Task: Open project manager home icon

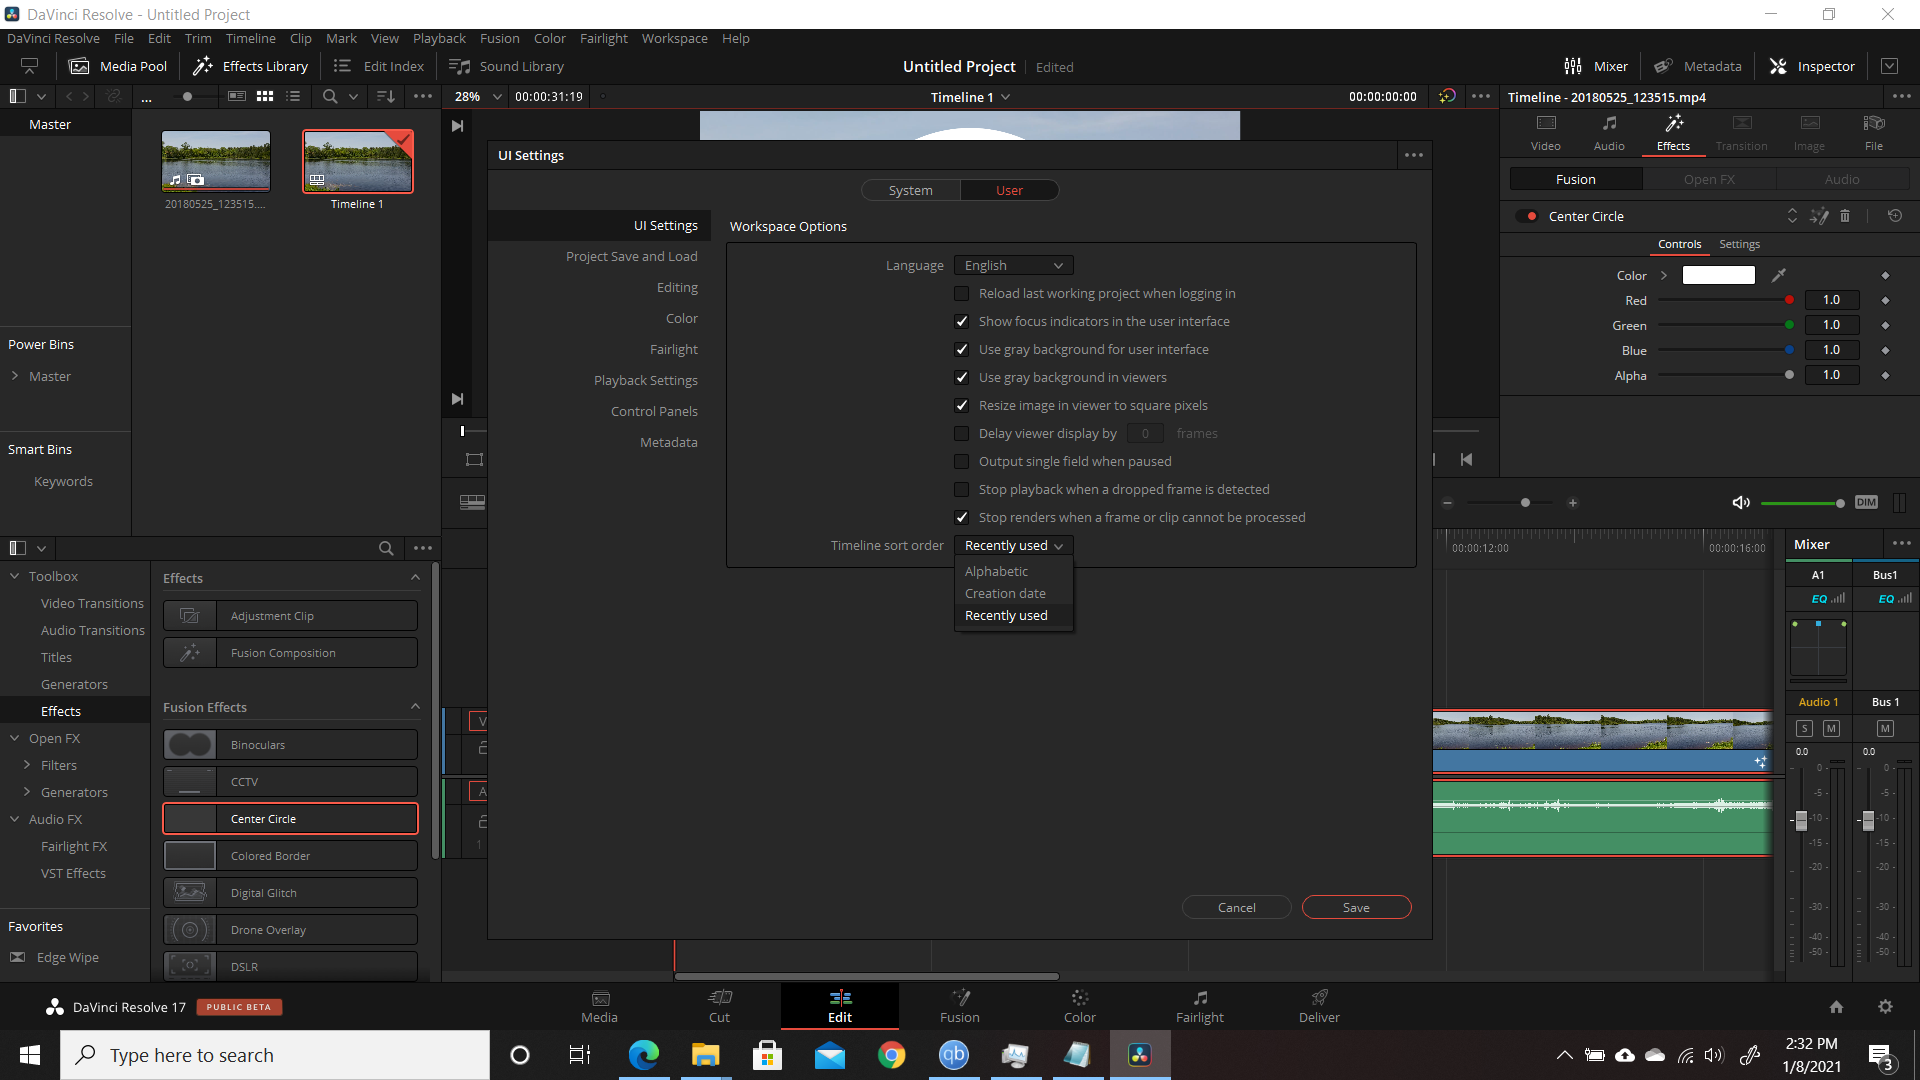Action: [1836, 1007]
